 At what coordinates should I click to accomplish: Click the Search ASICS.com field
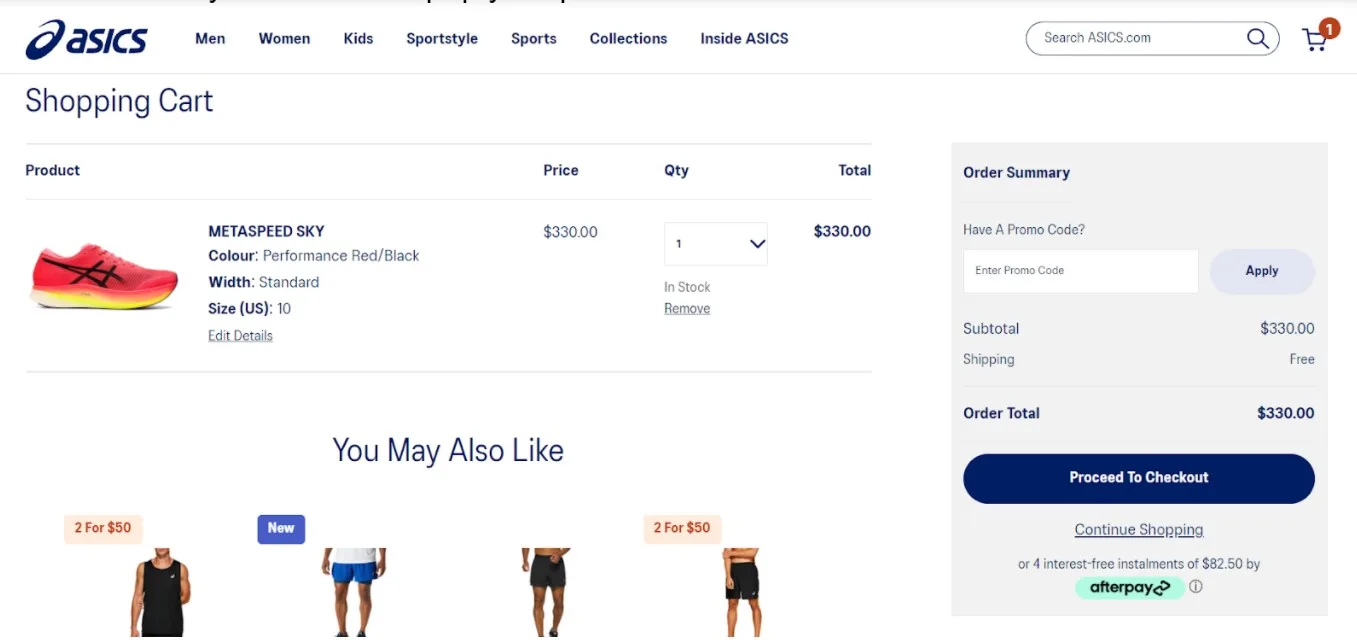click(1140, 38)
